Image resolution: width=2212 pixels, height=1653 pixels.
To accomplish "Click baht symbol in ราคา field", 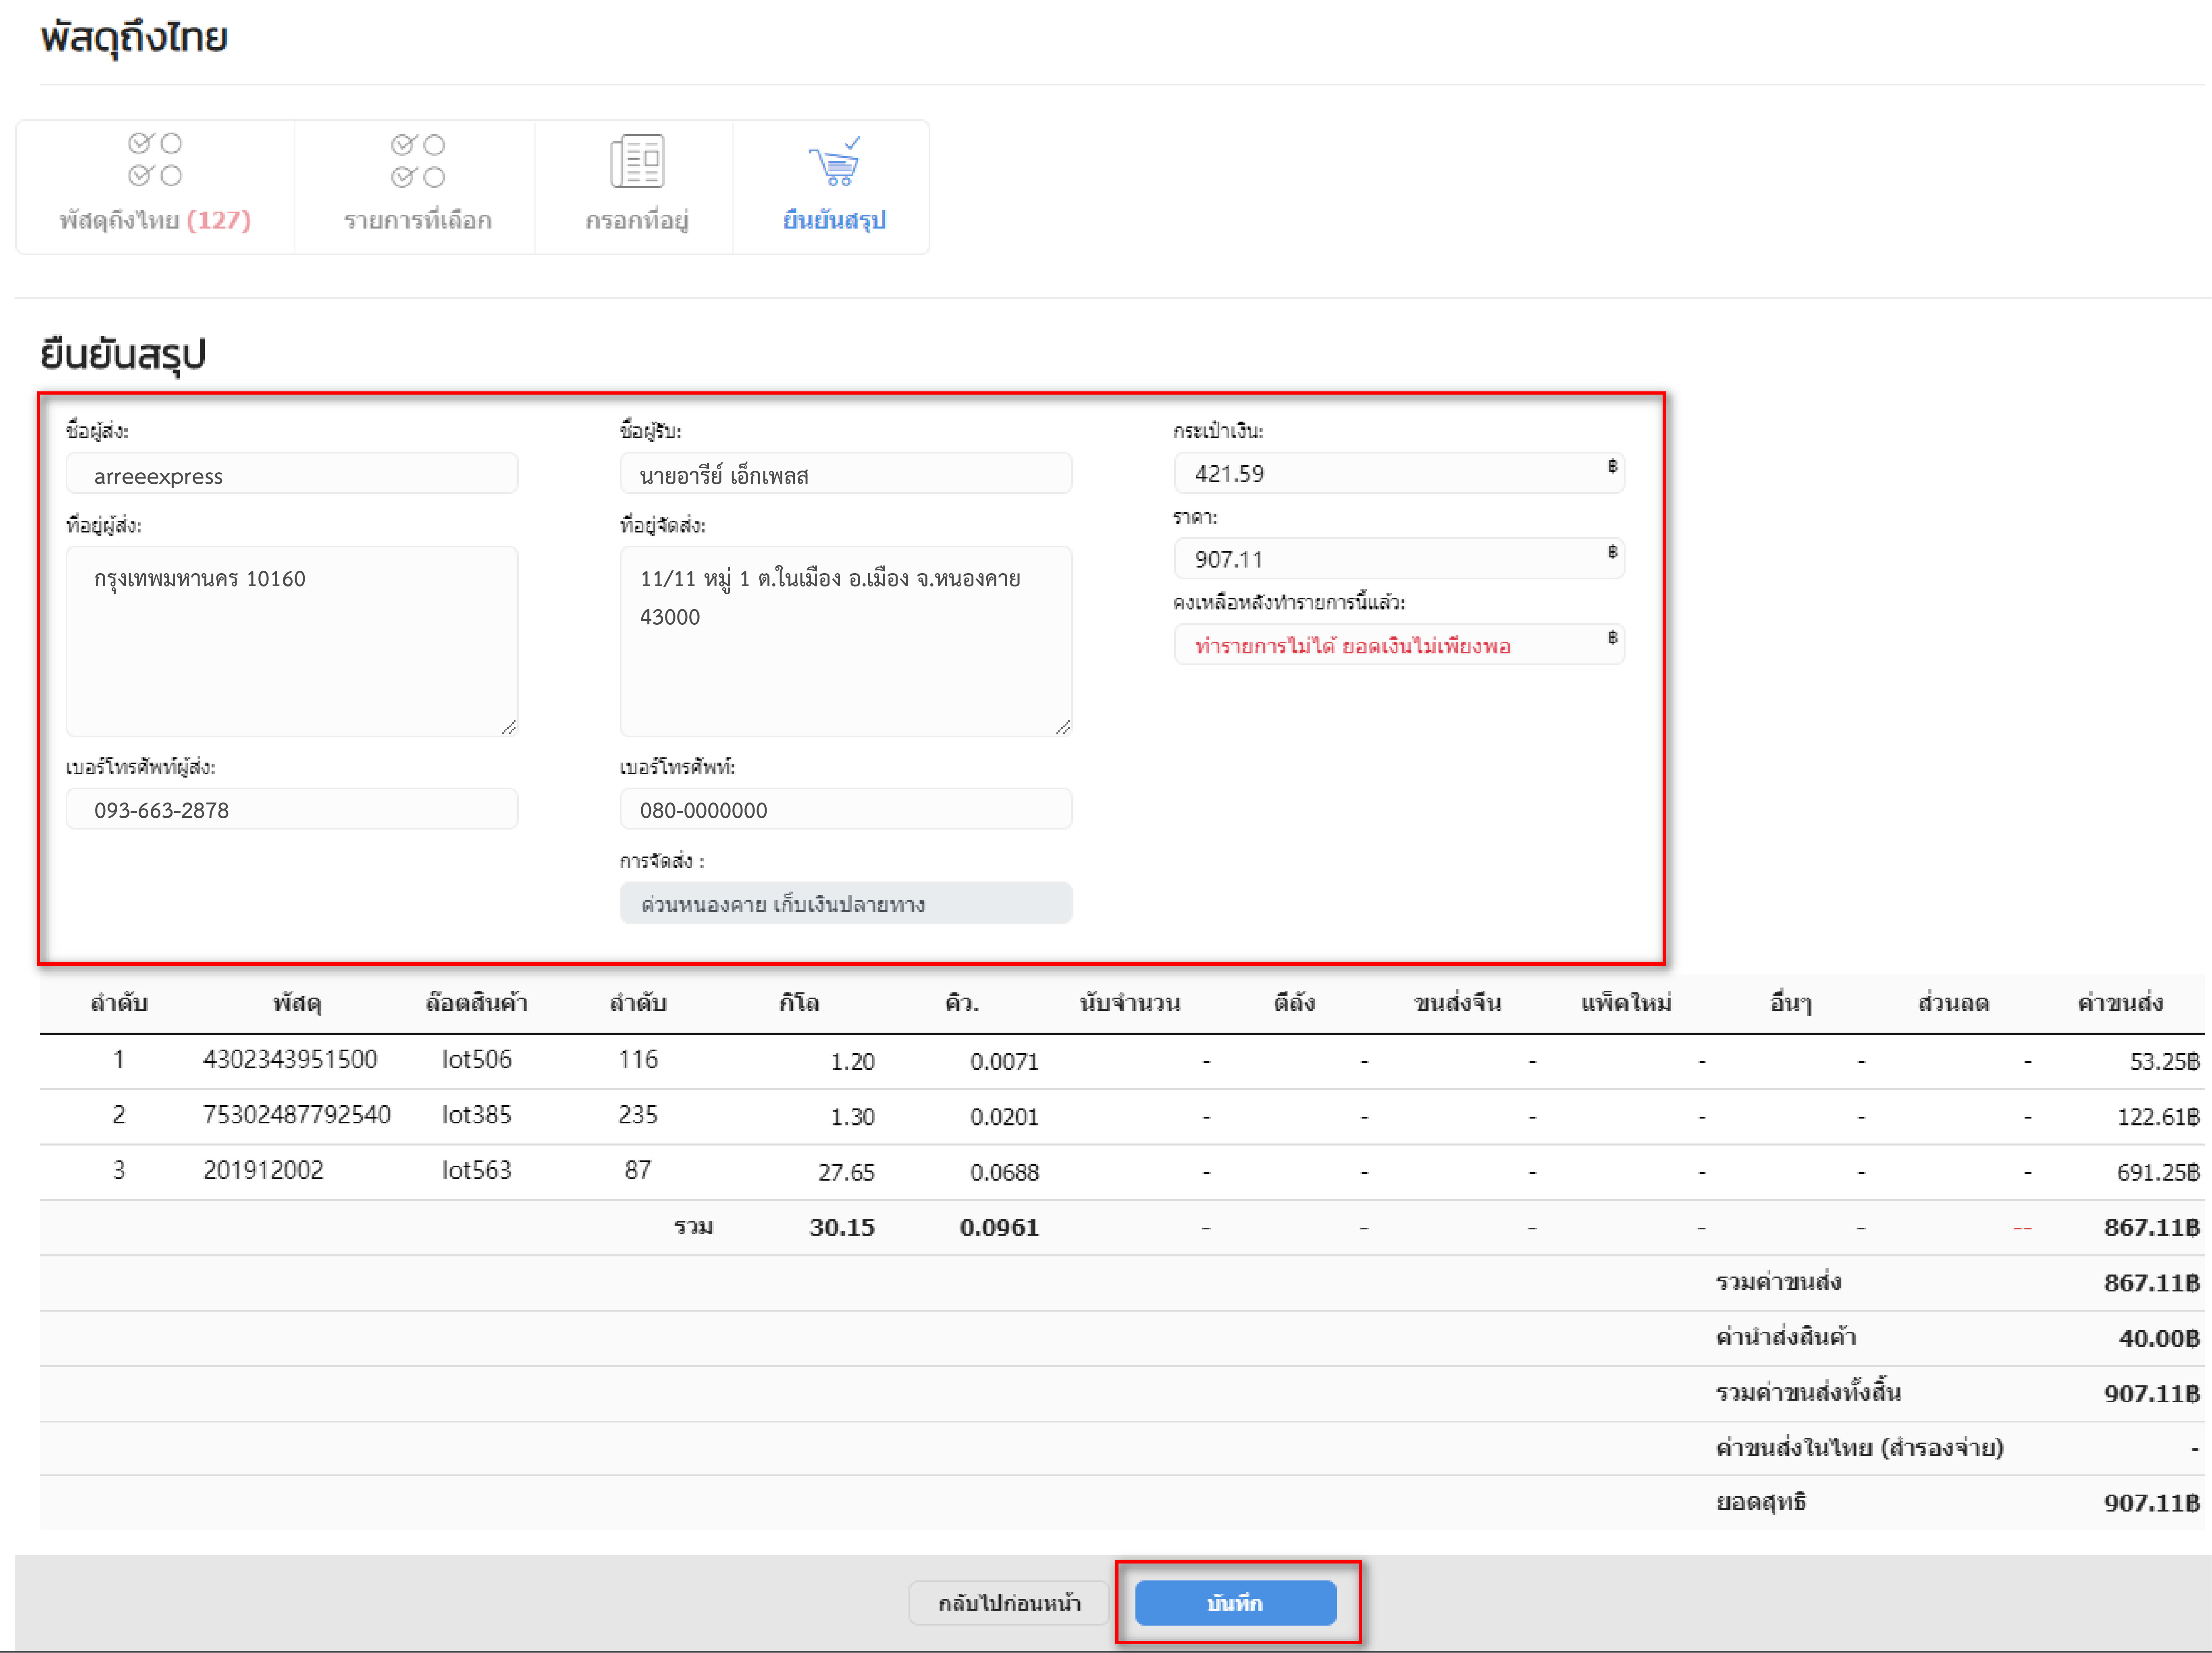I will tap(1612, 552).
